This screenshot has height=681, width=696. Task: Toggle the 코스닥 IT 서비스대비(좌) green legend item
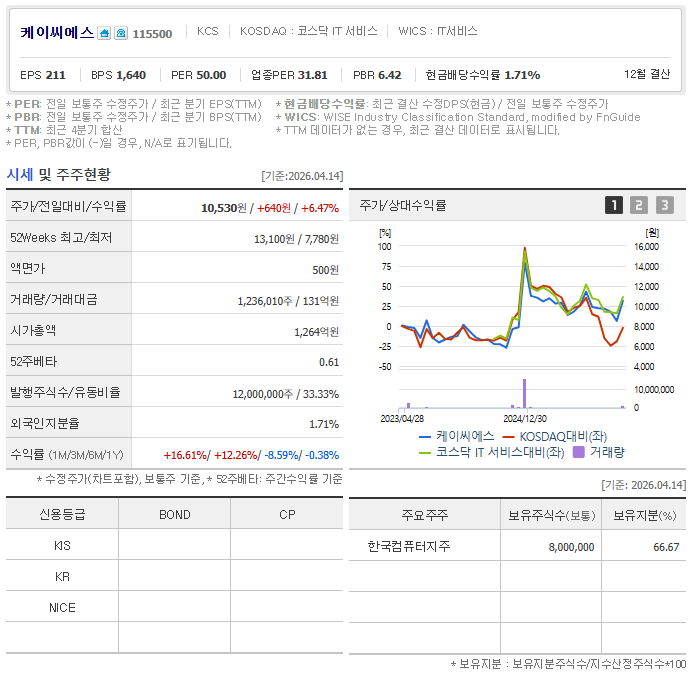(492, 453)
